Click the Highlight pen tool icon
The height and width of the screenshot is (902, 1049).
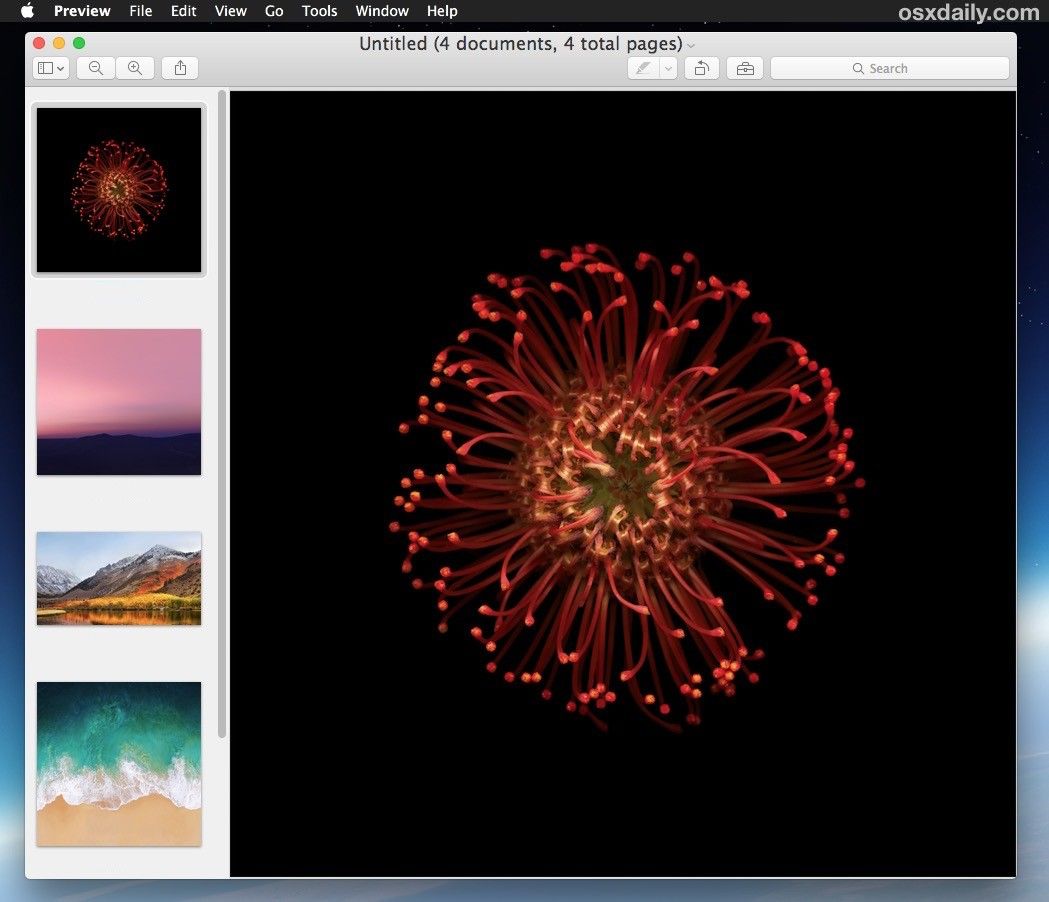(642, 68)
